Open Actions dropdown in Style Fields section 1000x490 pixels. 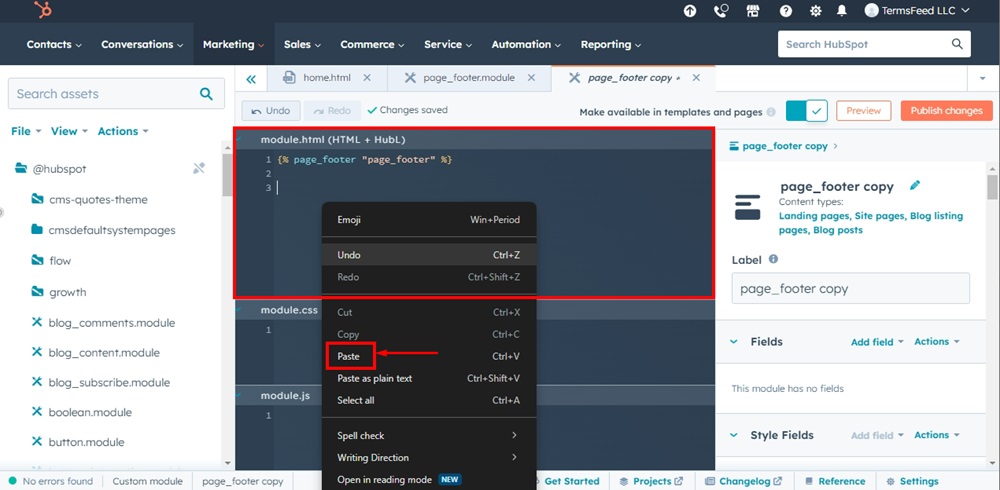tap(937, 434)
